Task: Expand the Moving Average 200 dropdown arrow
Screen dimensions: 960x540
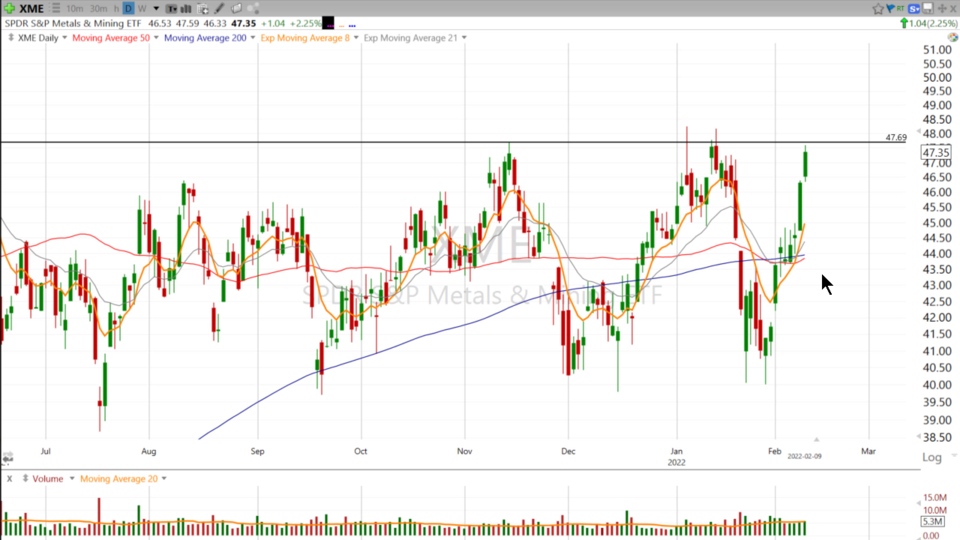Action: point(252,38)
